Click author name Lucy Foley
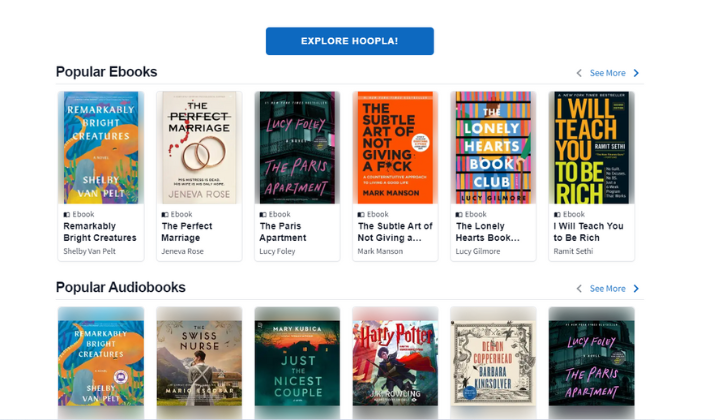The width and height of the screenshot is (715, 420). (x=277, y=251)
